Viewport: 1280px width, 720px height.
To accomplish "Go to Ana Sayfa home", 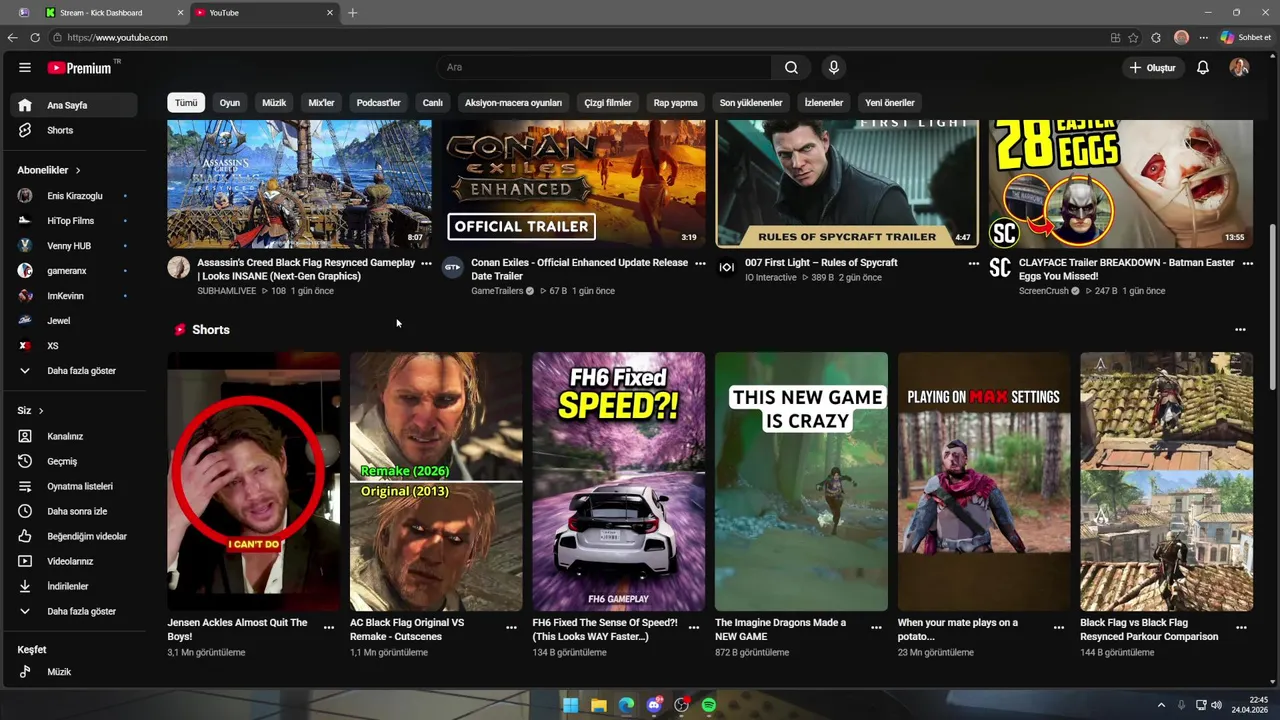I will pos(73,105).
